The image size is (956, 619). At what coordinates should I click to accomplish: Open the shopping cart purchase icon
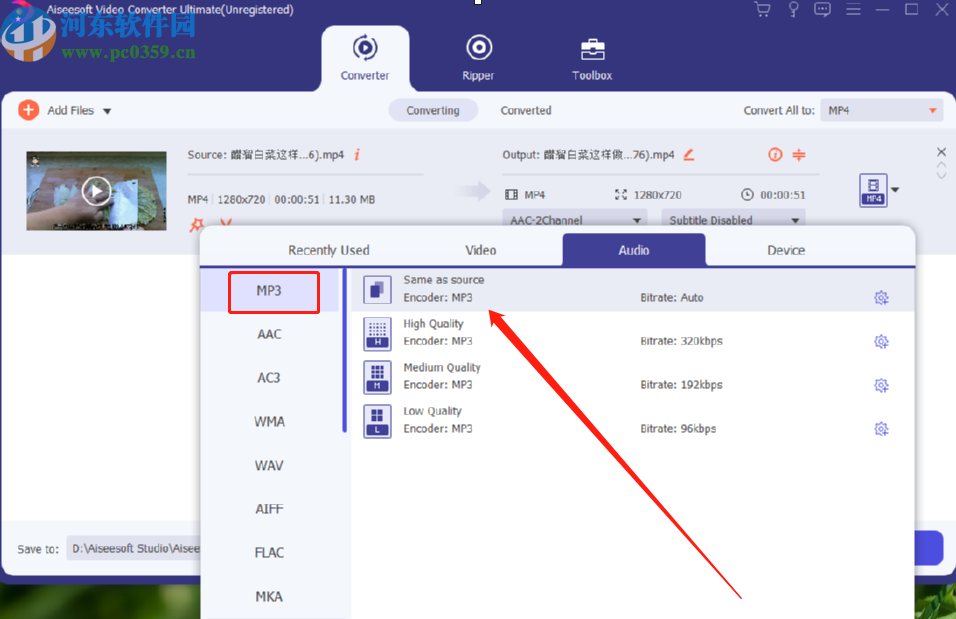[762, 9]
